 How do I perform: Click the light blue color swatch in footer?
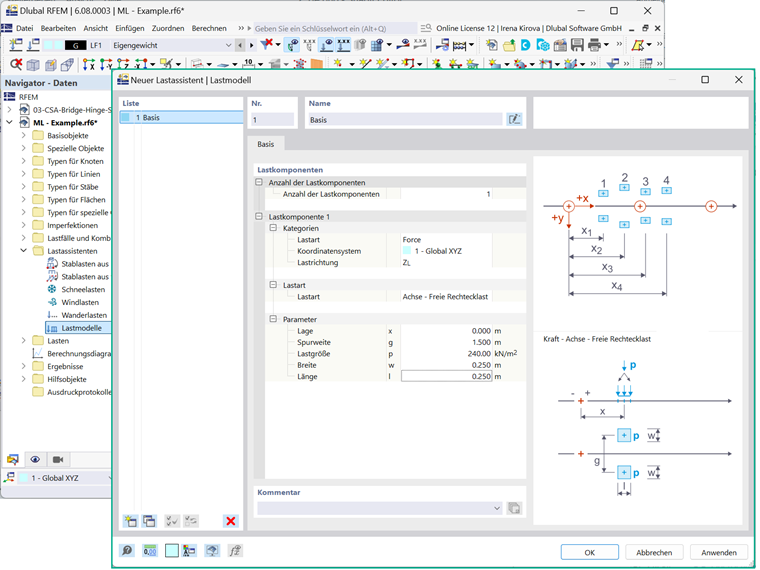coord(172,551)
